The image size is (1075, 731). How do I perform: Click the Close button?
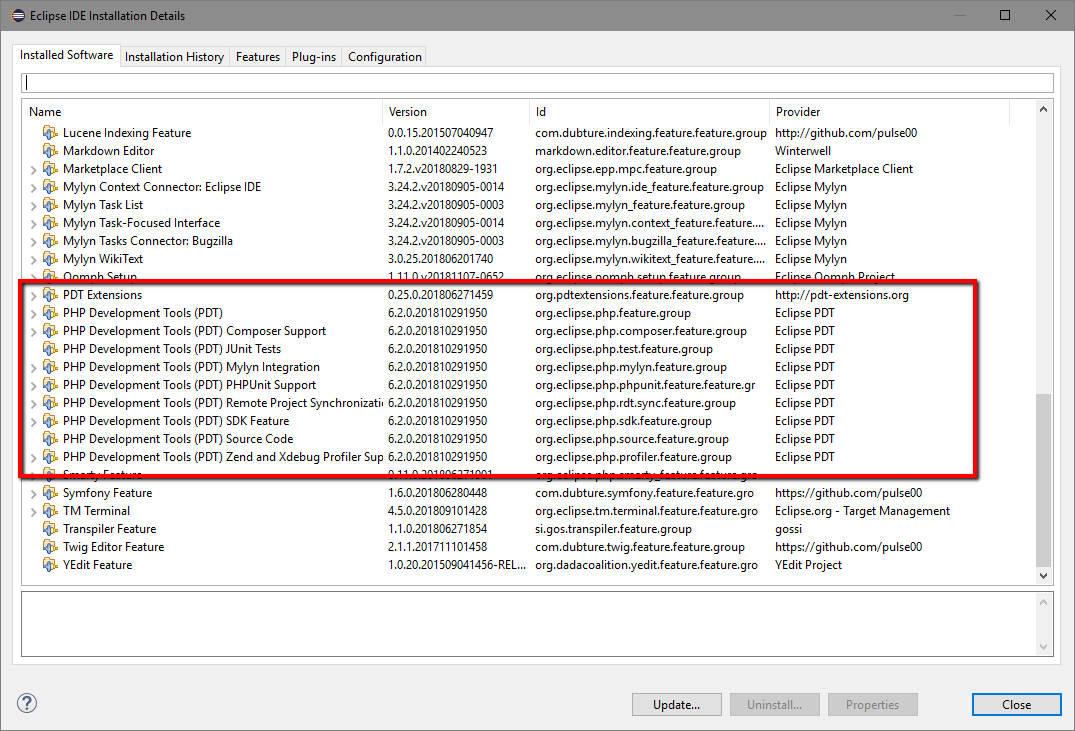(x=1016, y=704)
